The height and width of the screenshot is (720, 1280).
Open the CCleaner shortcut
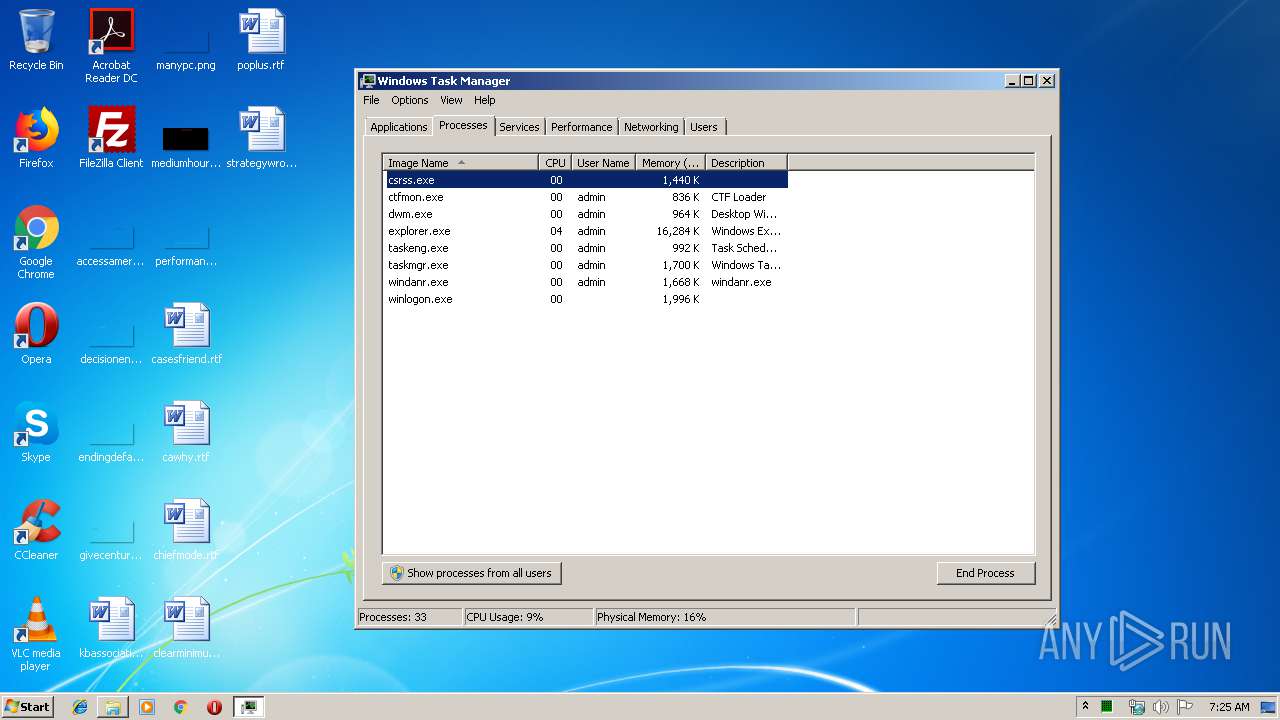pos(36,530)
